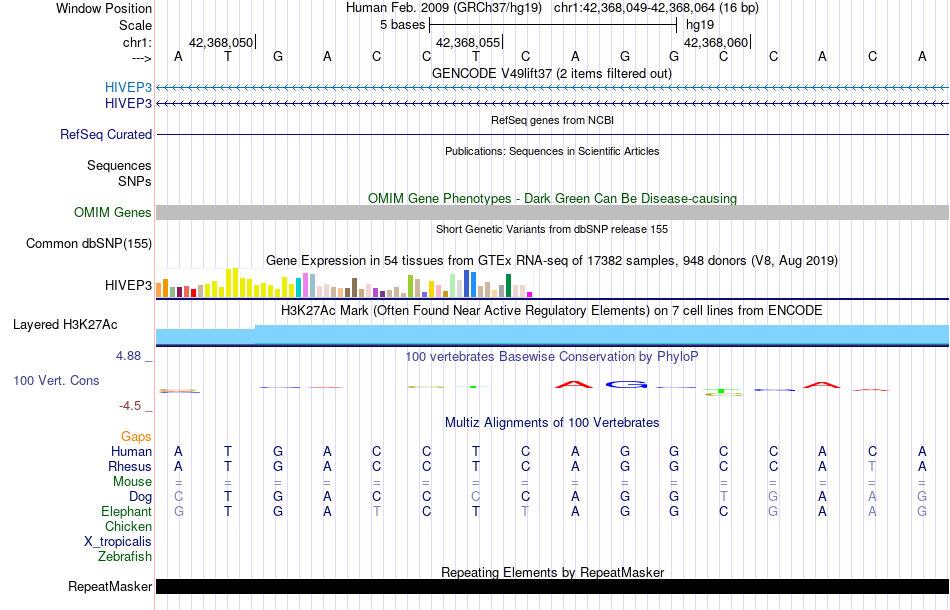The image size is (950, 610).
Task: Click the 5 bases scale bar
Action: click(552, 25)
